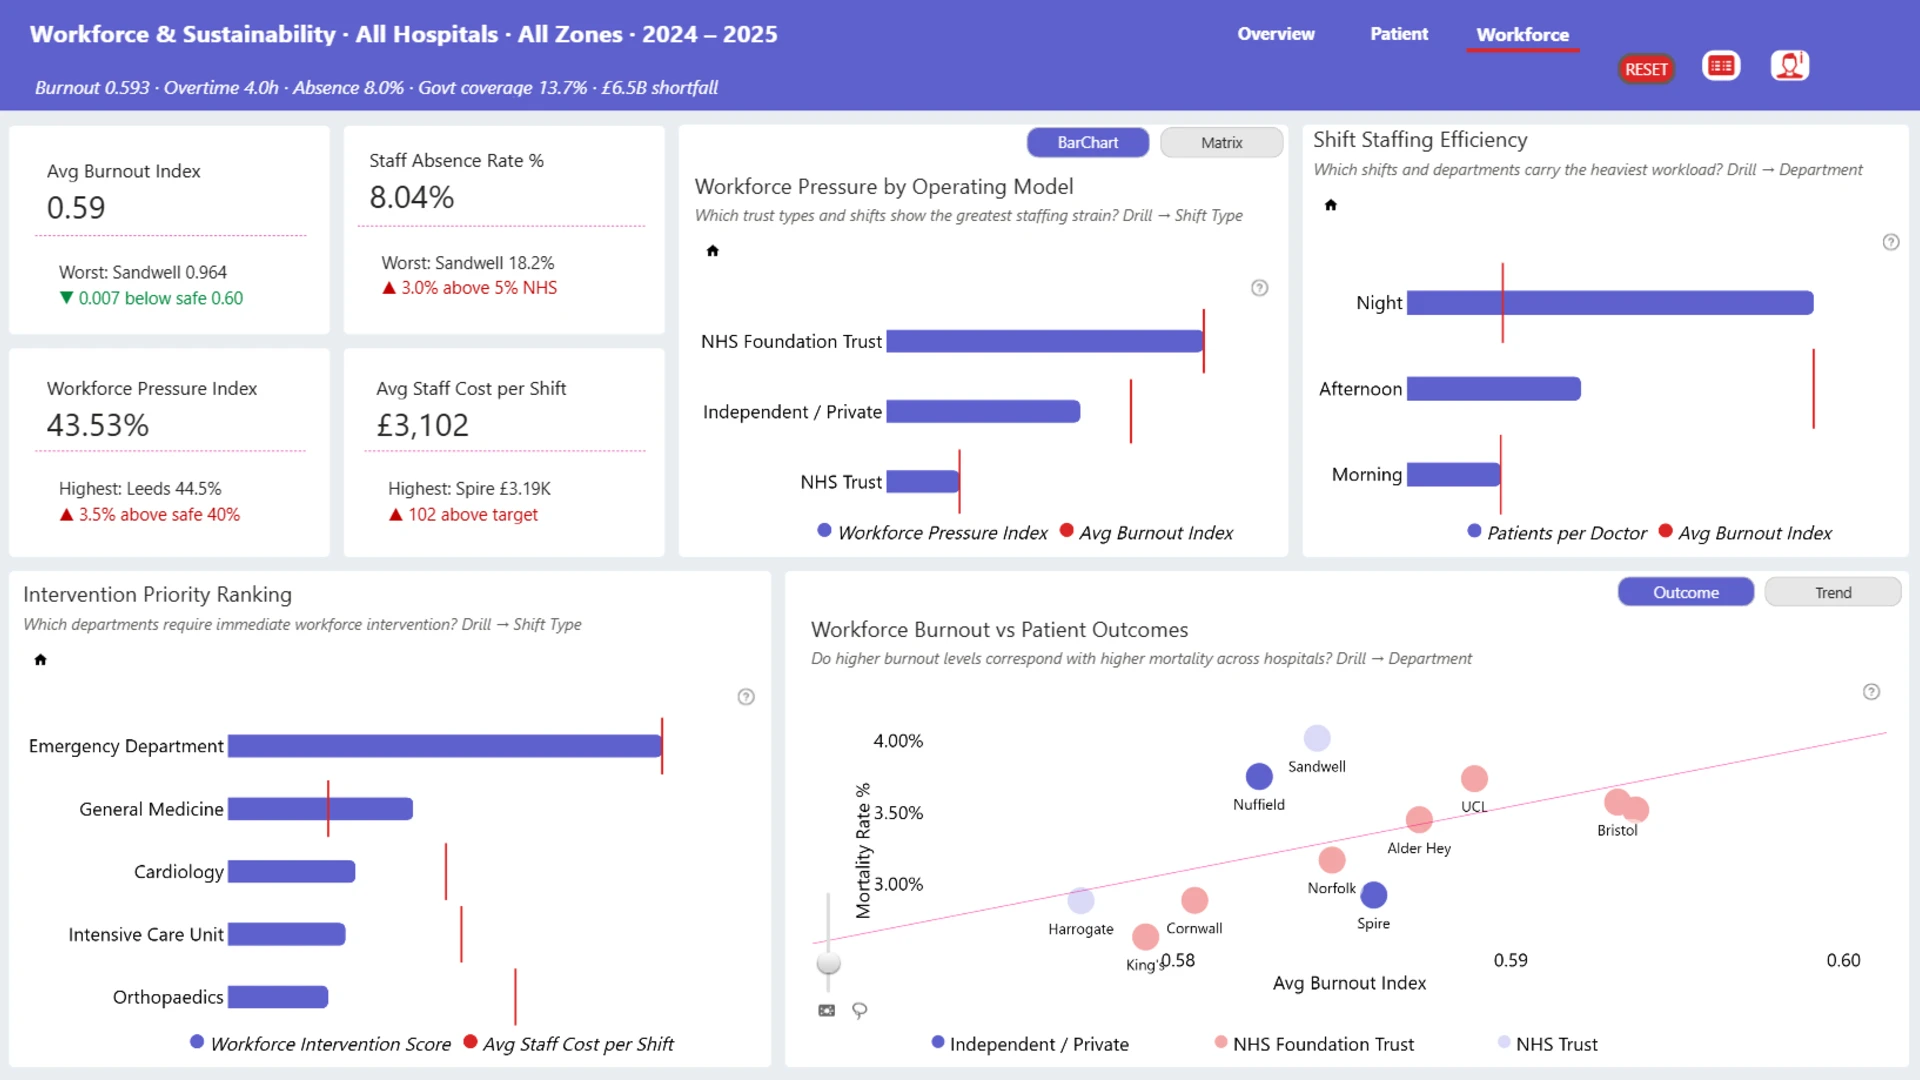Click the red RESET button
1920x1080 pixels.
[1646, 69]
